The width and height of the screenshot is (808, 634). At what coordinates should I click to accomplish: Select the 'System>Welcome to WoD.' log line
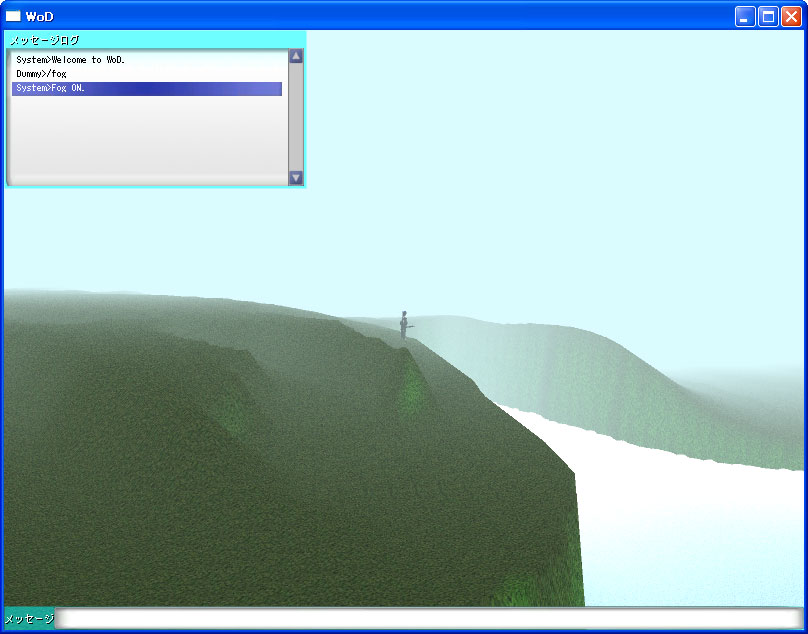70,60
